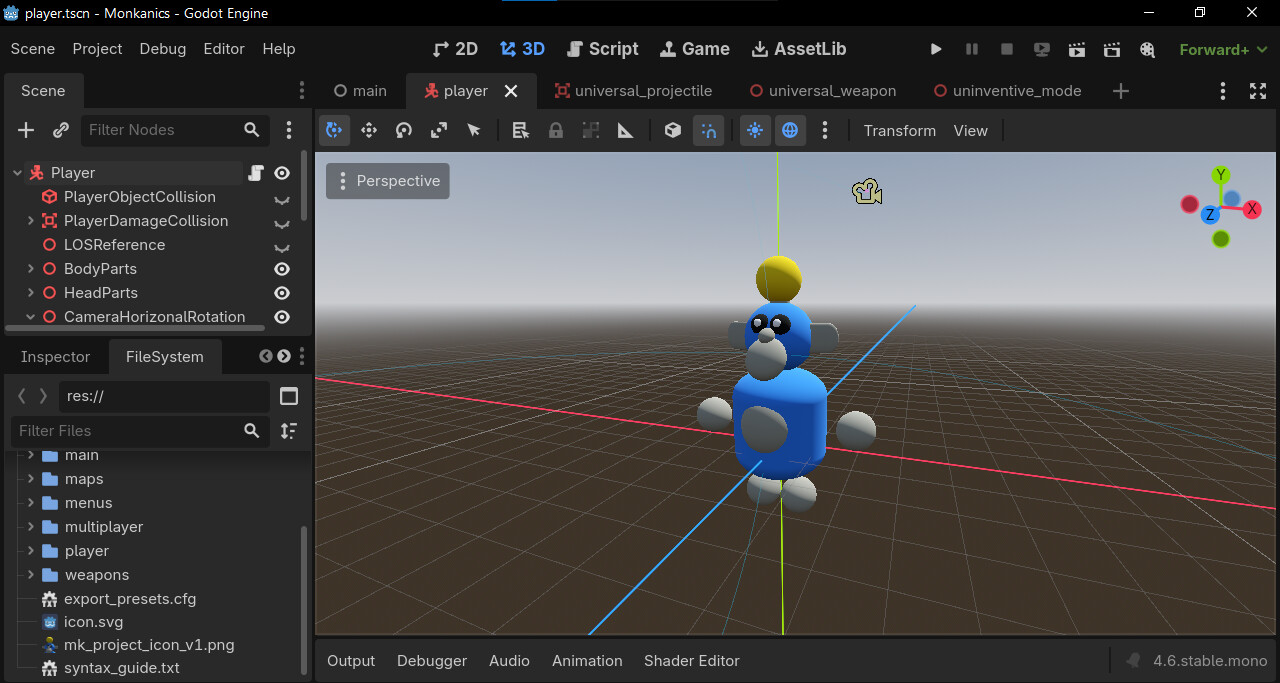Click the Ruler measurement tool icon
Image resolution: width=1280 pixels, height=683 pixels.
pyautogui.click(x=626, y=130)
